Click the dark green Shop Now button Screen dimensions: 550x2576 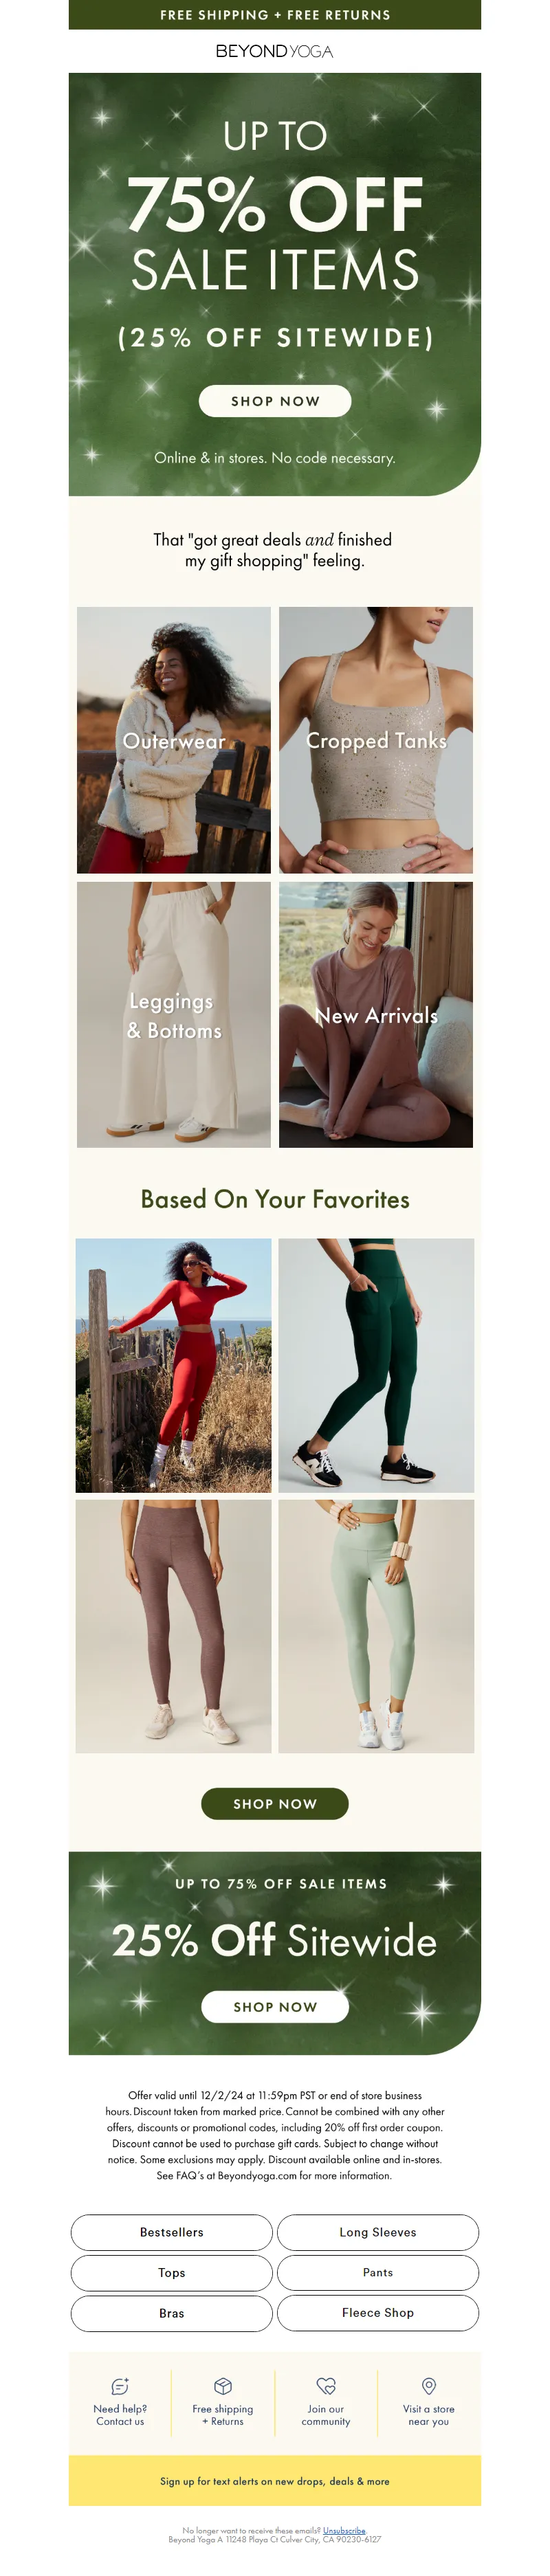pyautogui.click(x=275, y=1804)
